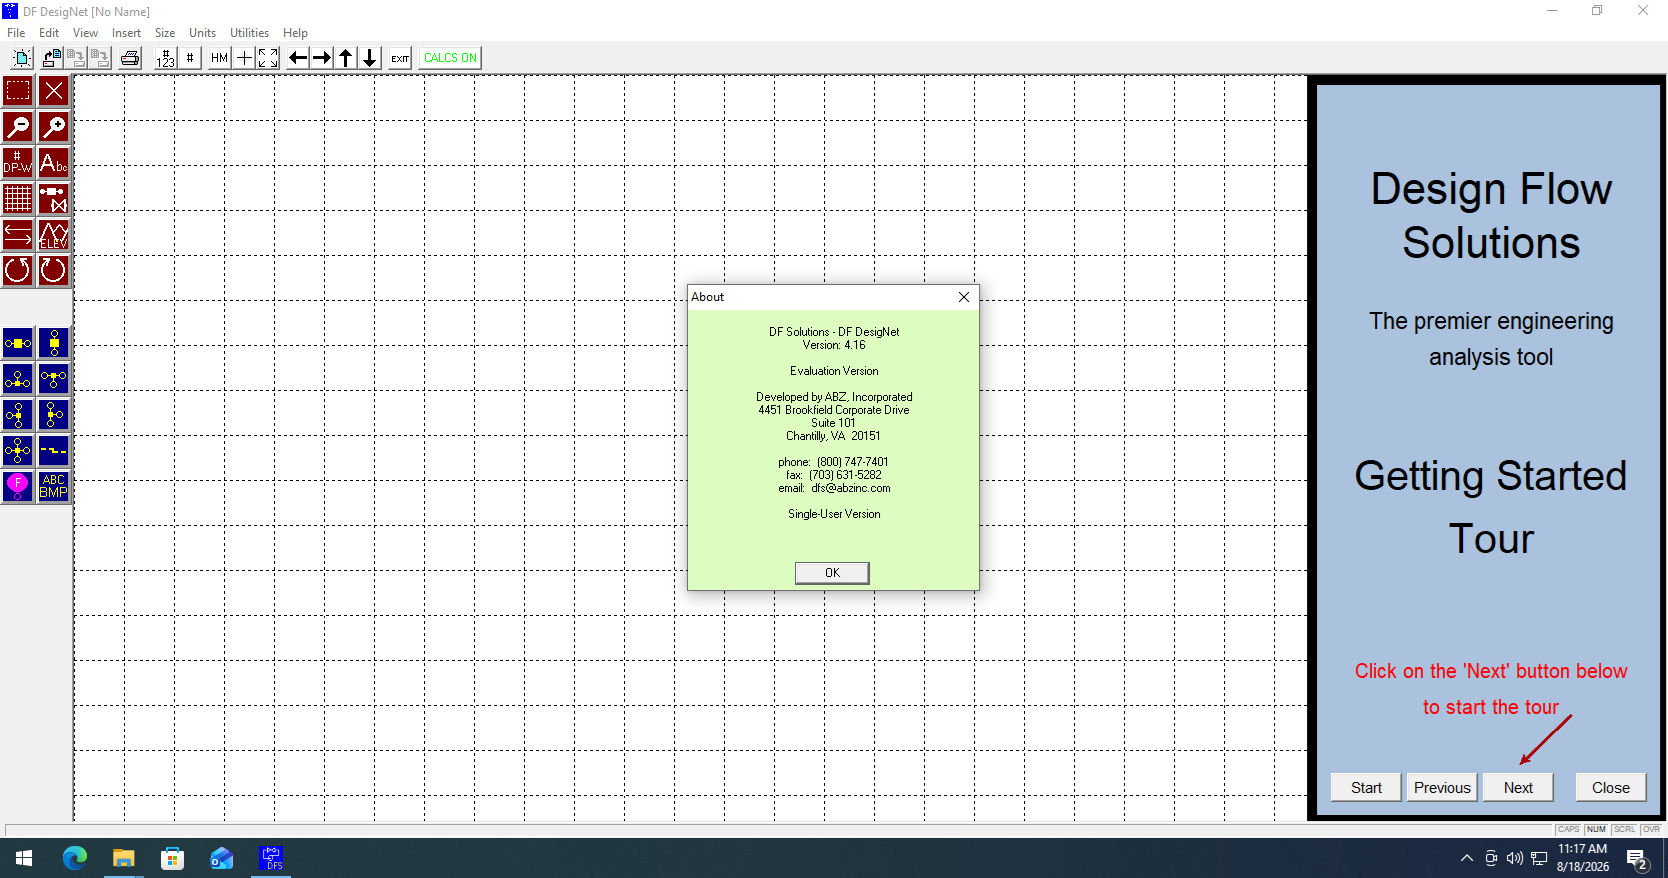Click the NUM status bar indicator
Screen dimensions: 1668x878
tap(1596, 829)
